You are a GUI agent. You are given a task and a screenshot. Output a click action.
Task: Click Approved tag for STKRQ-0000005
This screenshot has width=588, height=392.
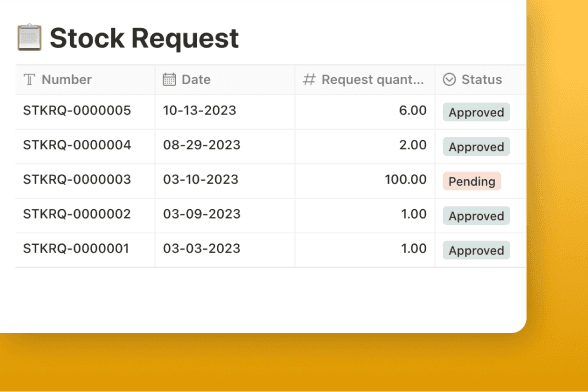(476, 112)
